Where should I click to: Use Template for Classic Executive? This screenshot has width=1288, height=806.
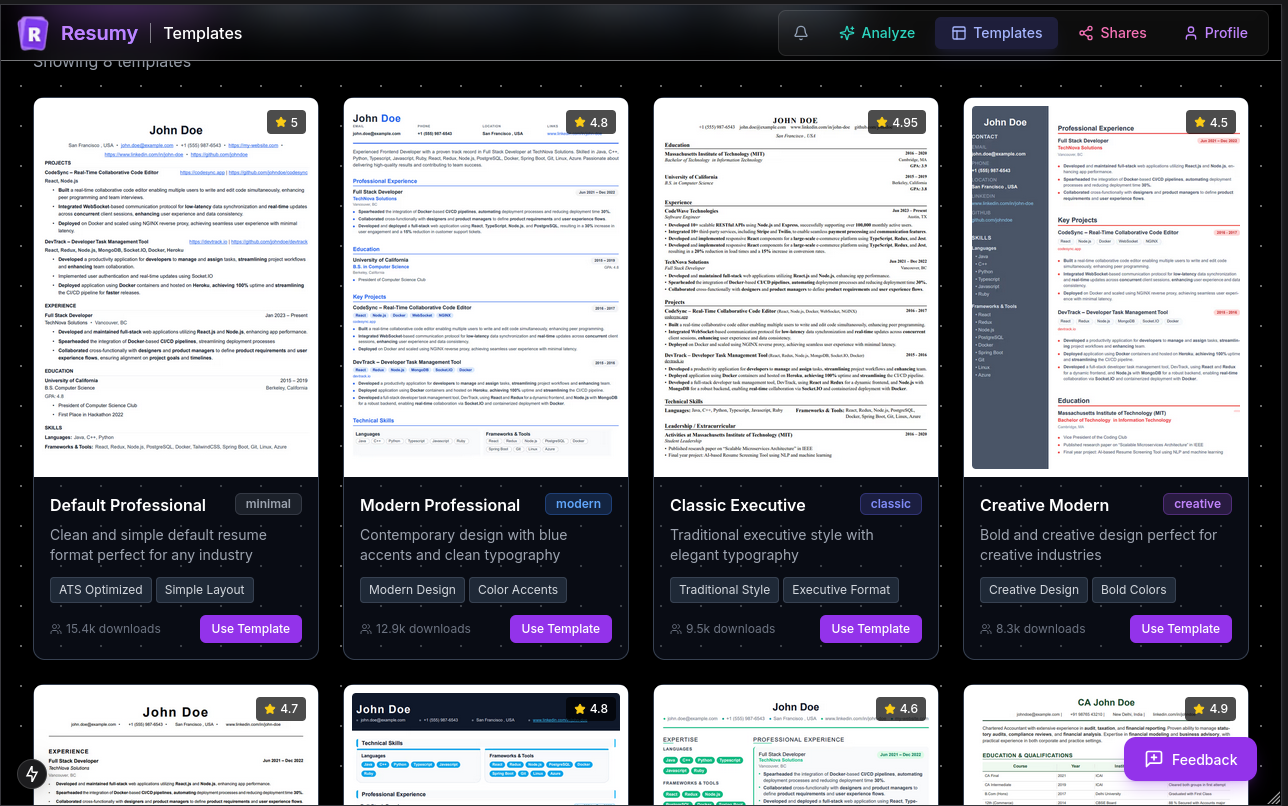tap(870, 628)
